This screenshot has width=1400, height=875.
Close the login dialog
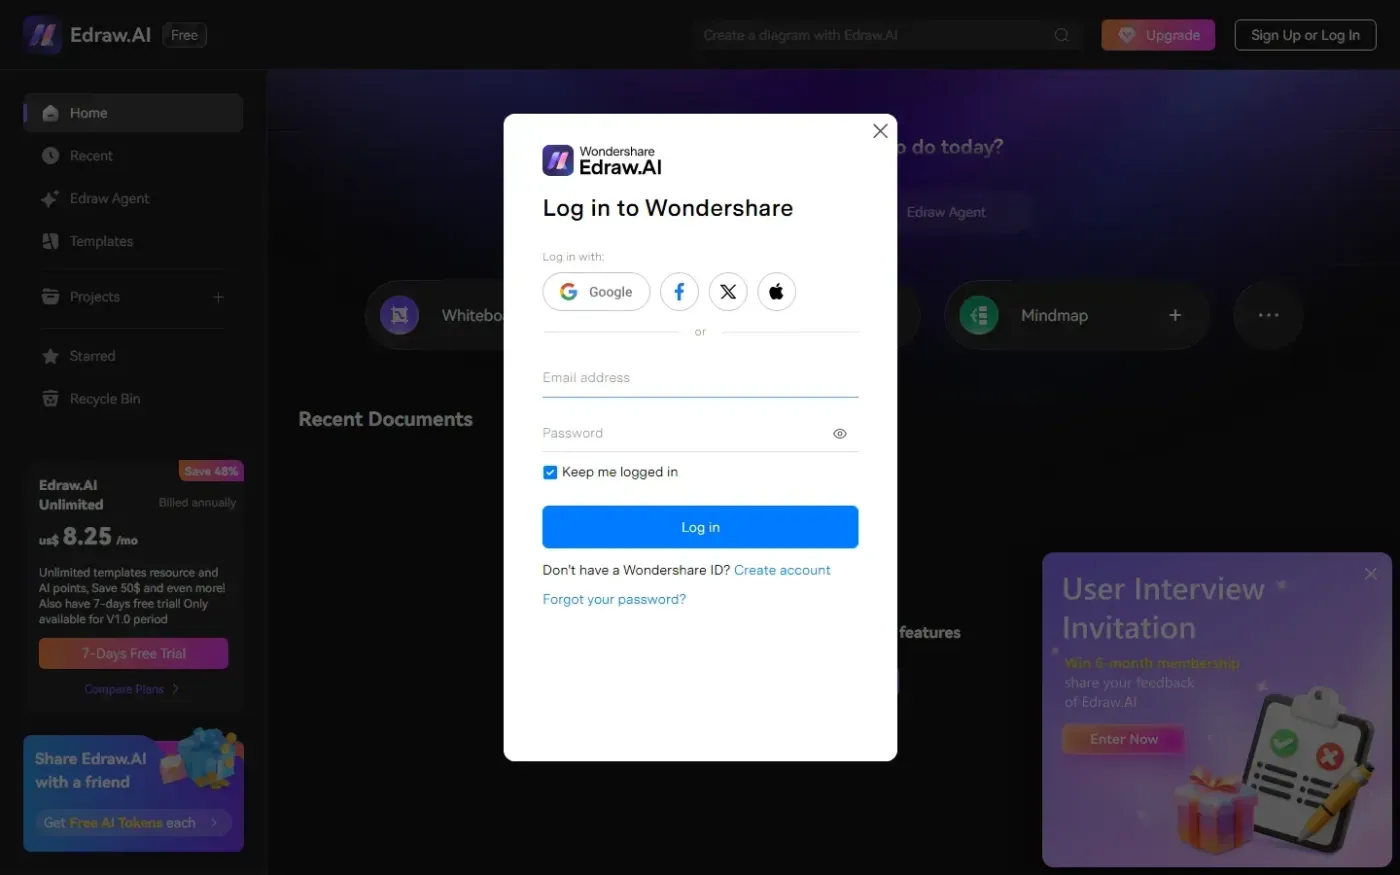click(880, 131)
